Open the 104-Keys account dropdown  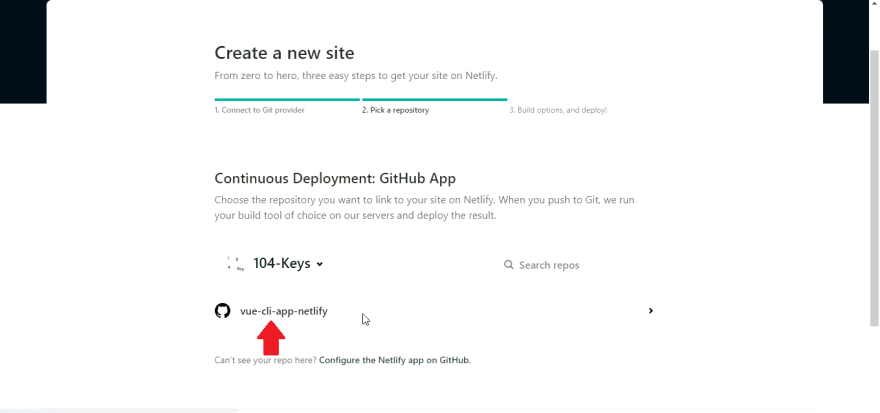coord(288,264)
